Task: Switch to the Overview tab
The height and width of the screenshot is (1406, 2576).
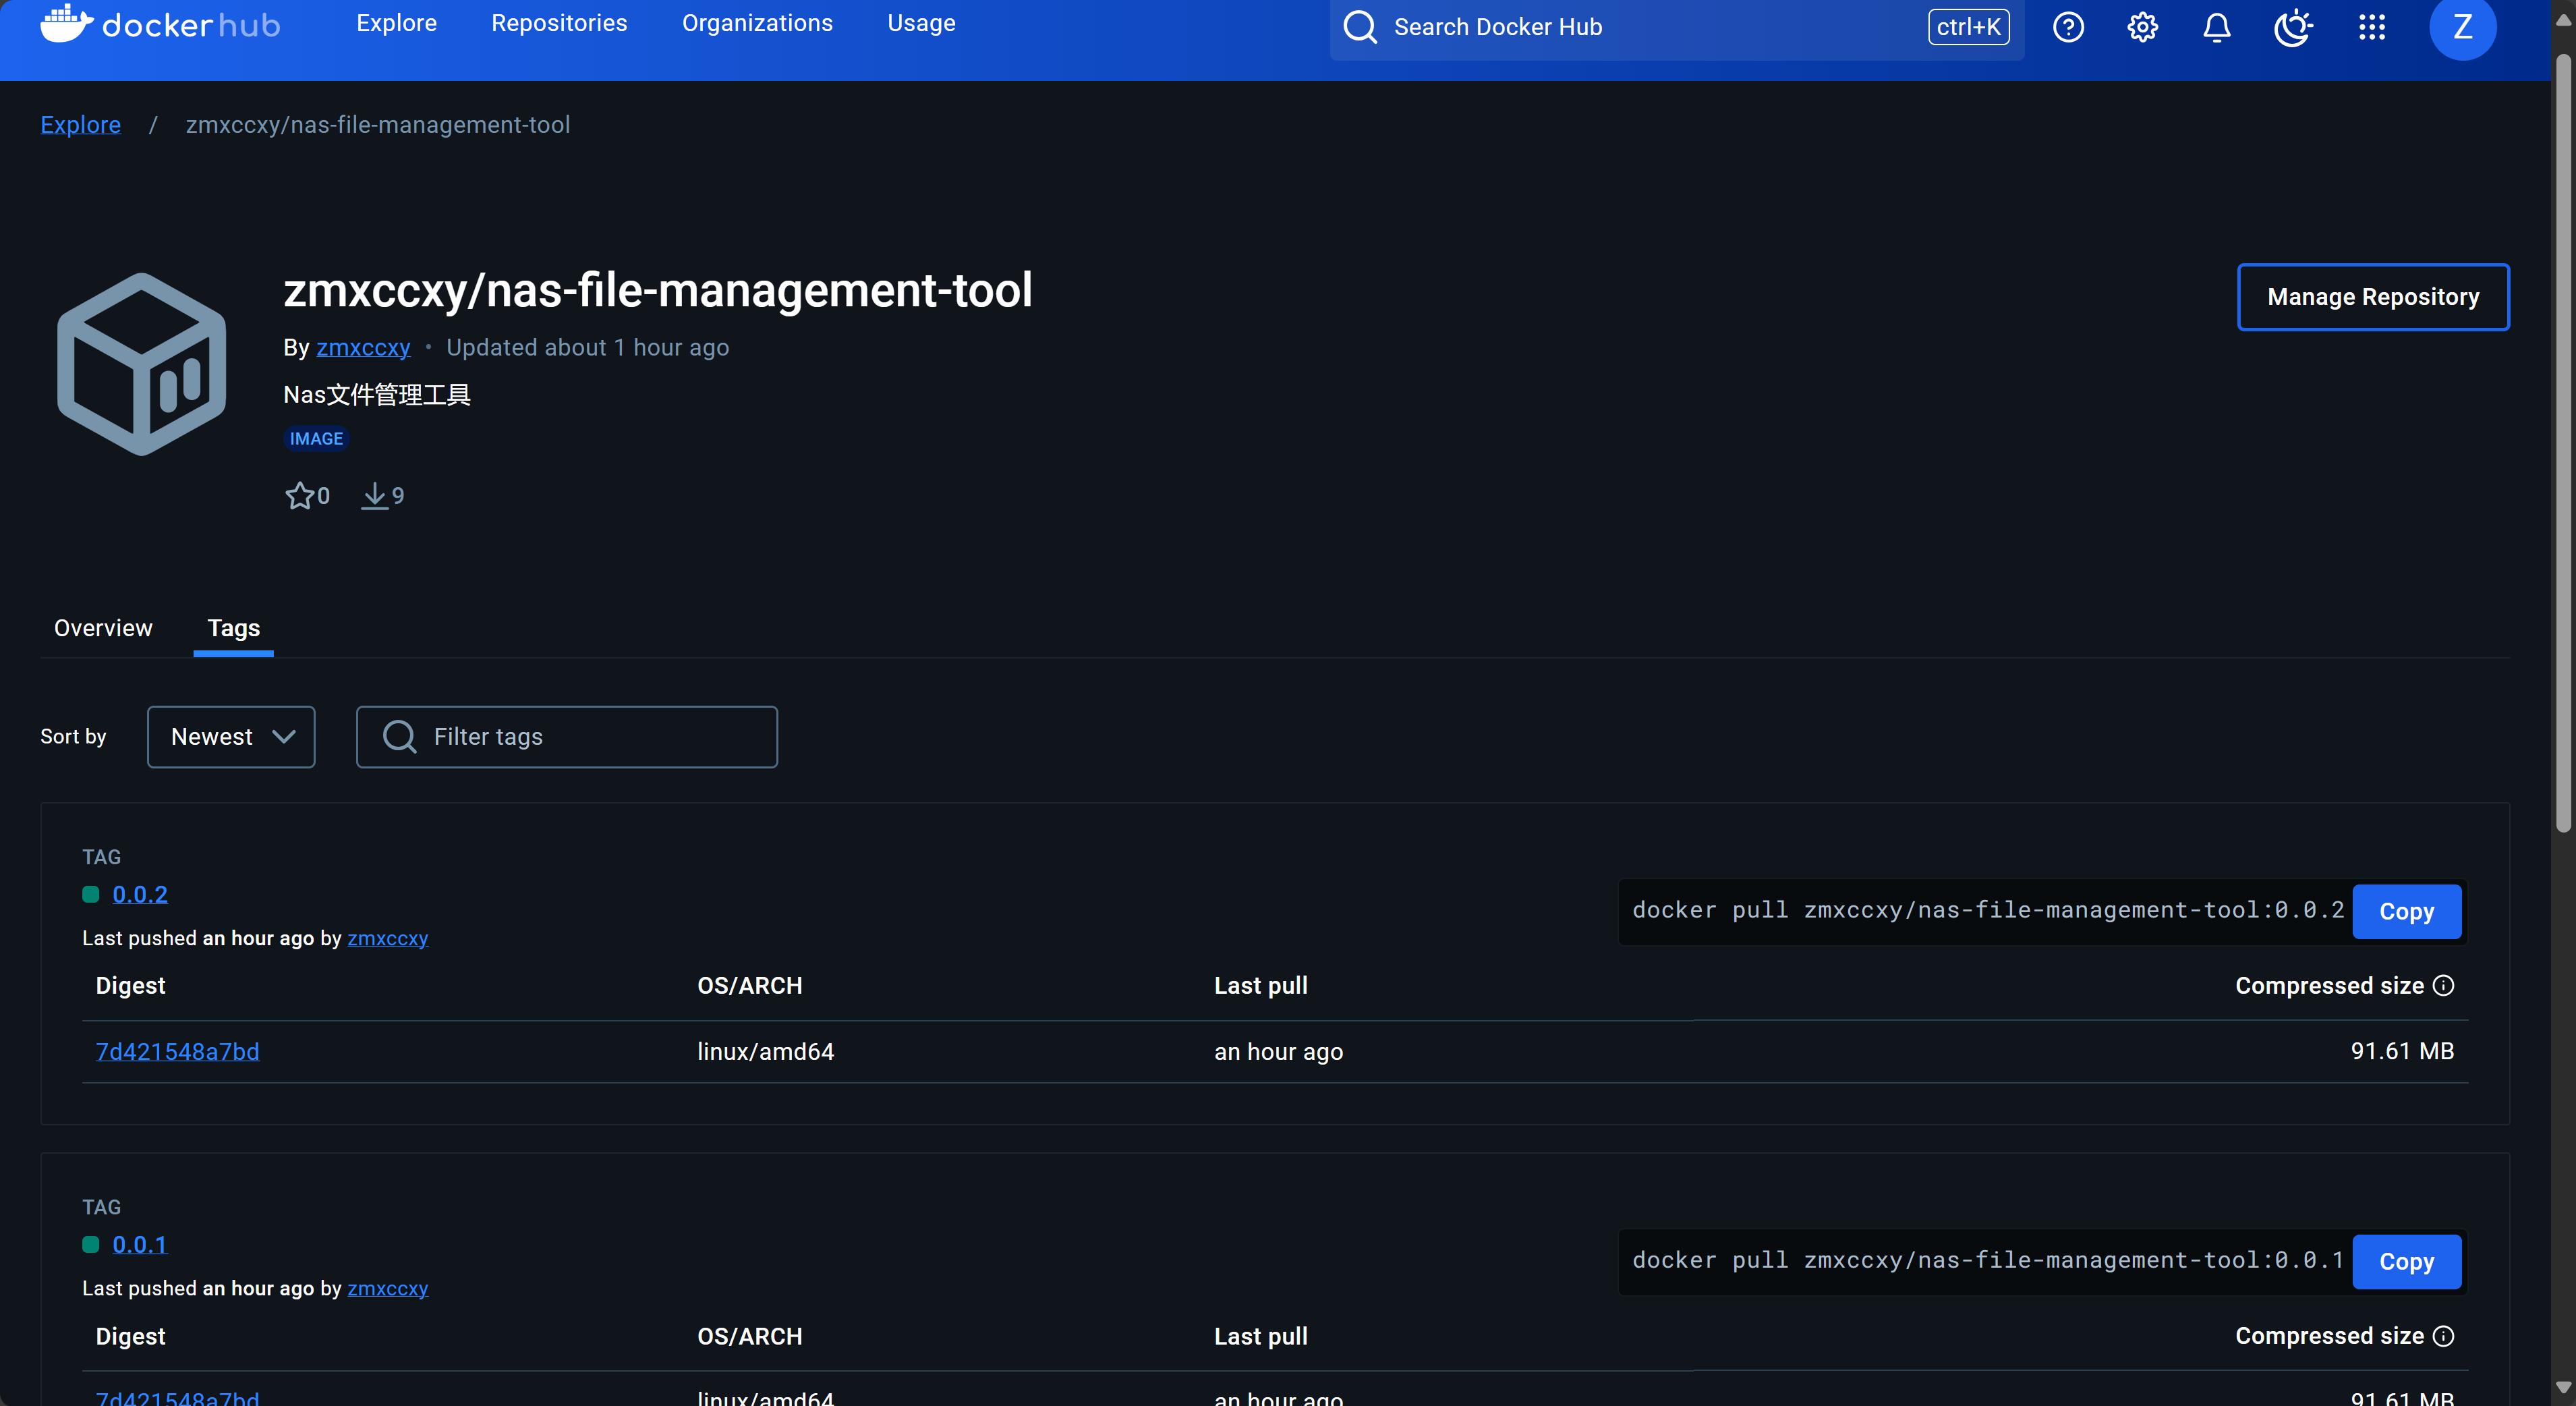Action: coord(103,628)
